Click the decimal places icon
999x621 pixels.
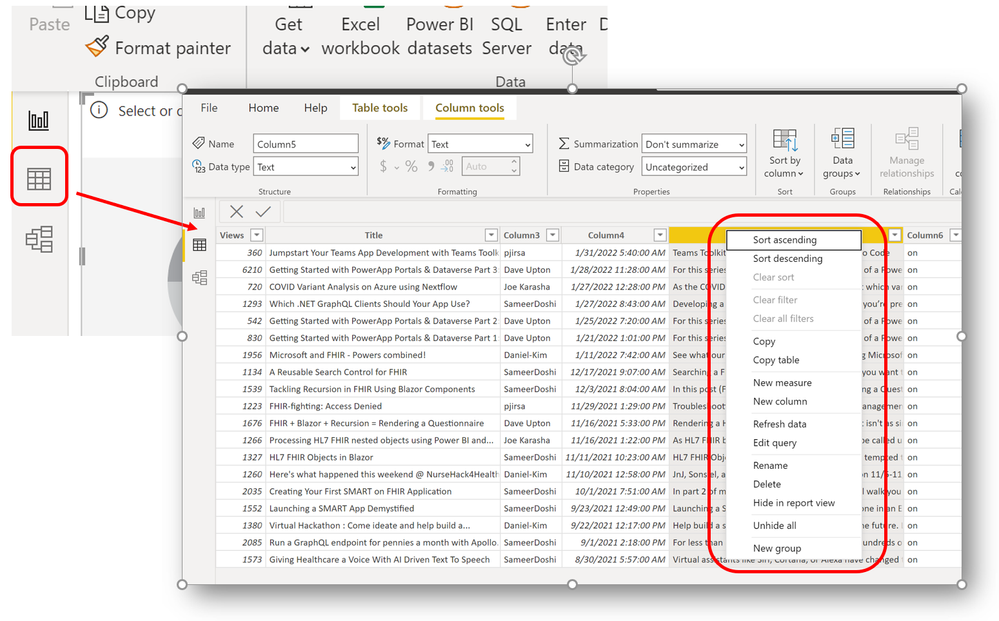[448, 166]
